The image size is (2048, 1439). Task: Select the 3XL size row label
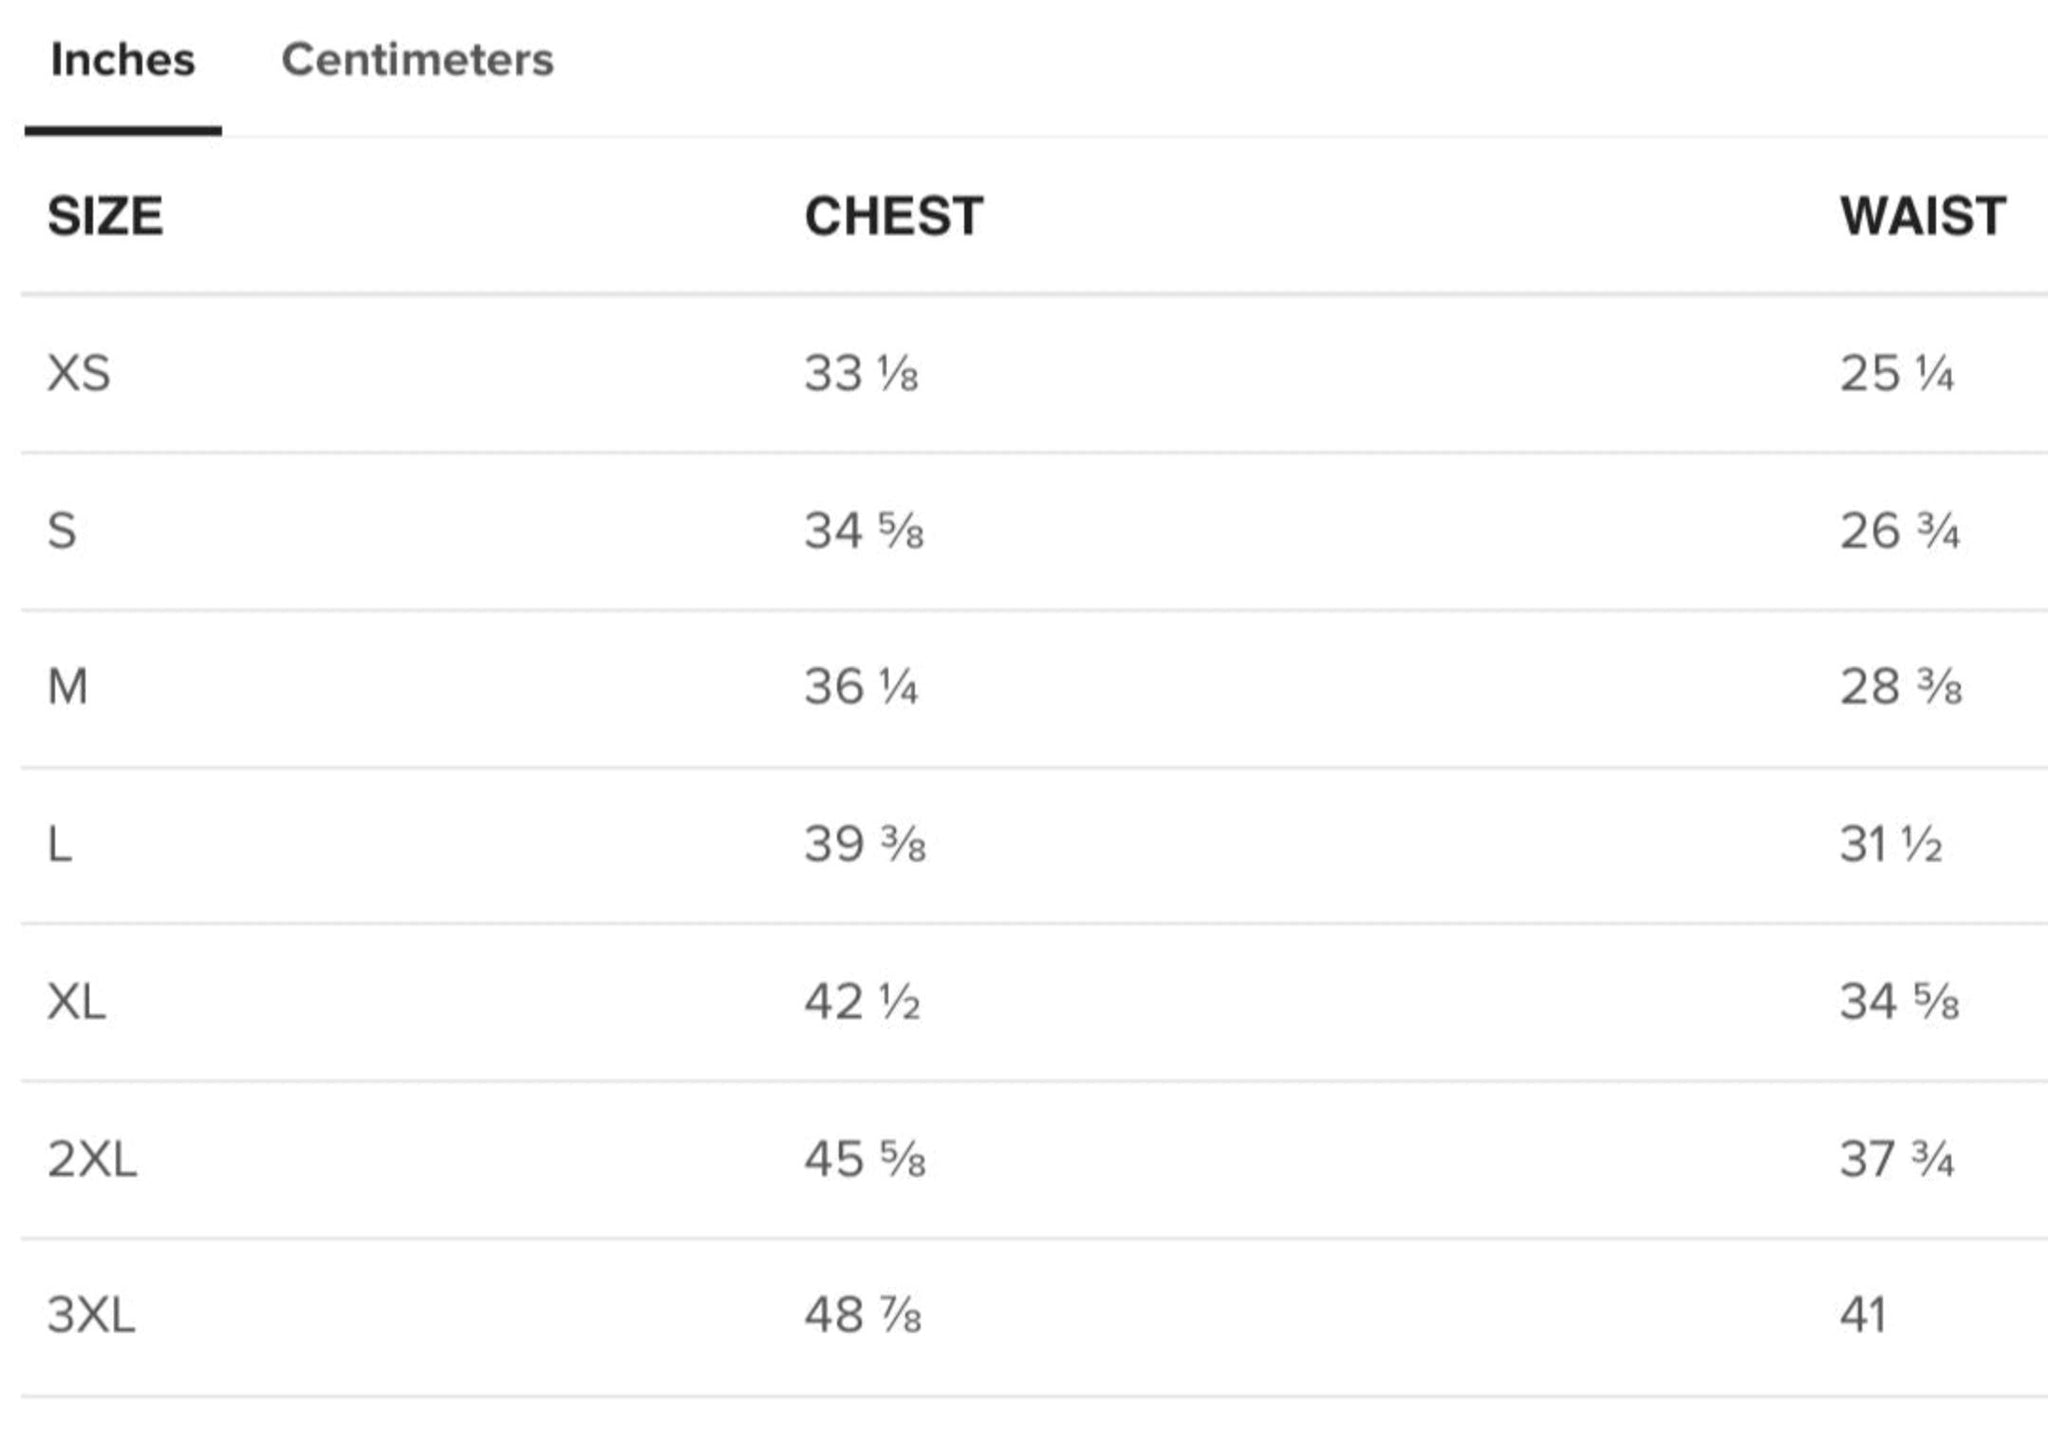(91, 1315)
